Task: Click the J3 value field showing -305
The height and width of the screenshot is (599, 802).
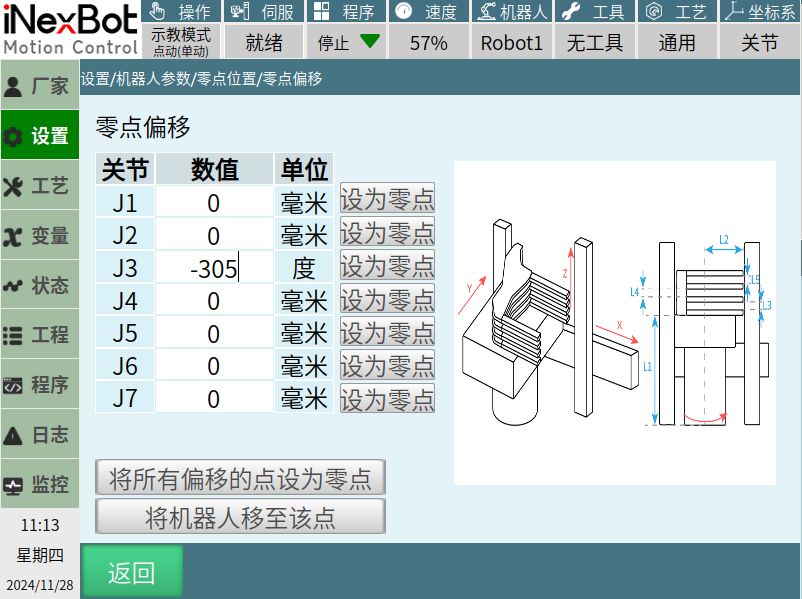Action: 214,268
